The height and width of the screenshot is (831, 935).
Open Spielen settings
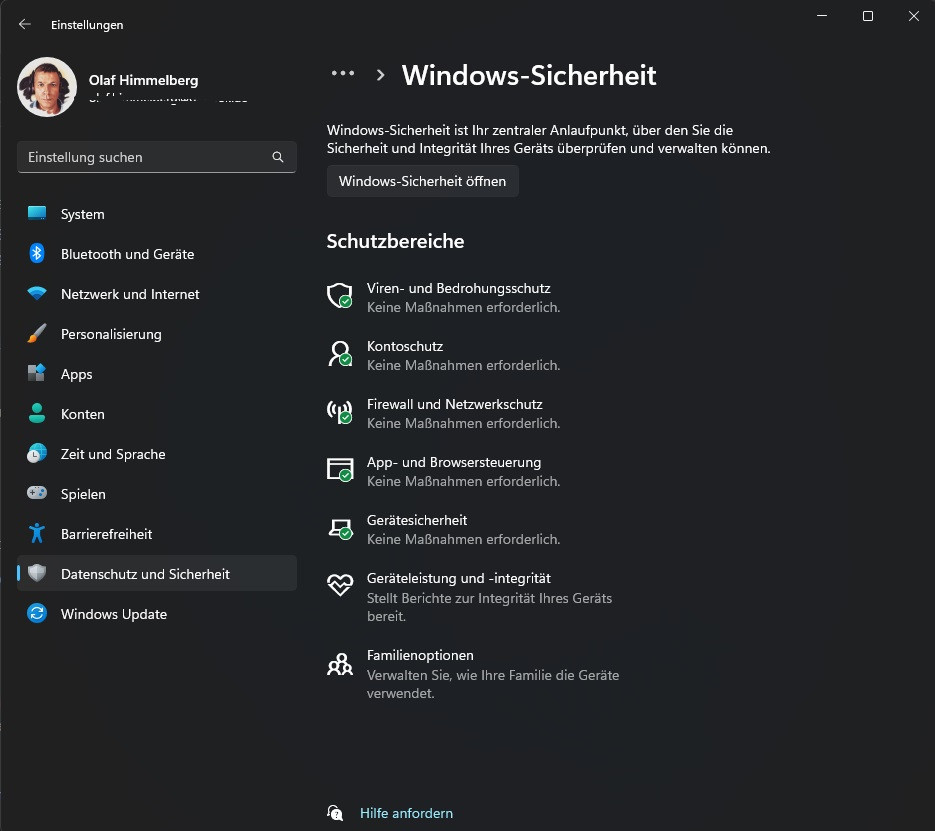tap(157, 494)
